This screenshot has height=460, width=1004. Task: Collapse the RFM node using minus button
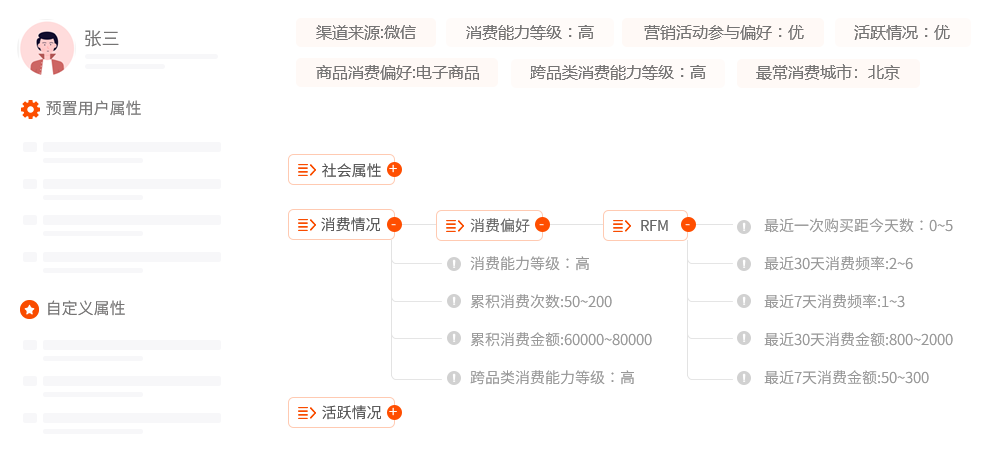point(688,225)
